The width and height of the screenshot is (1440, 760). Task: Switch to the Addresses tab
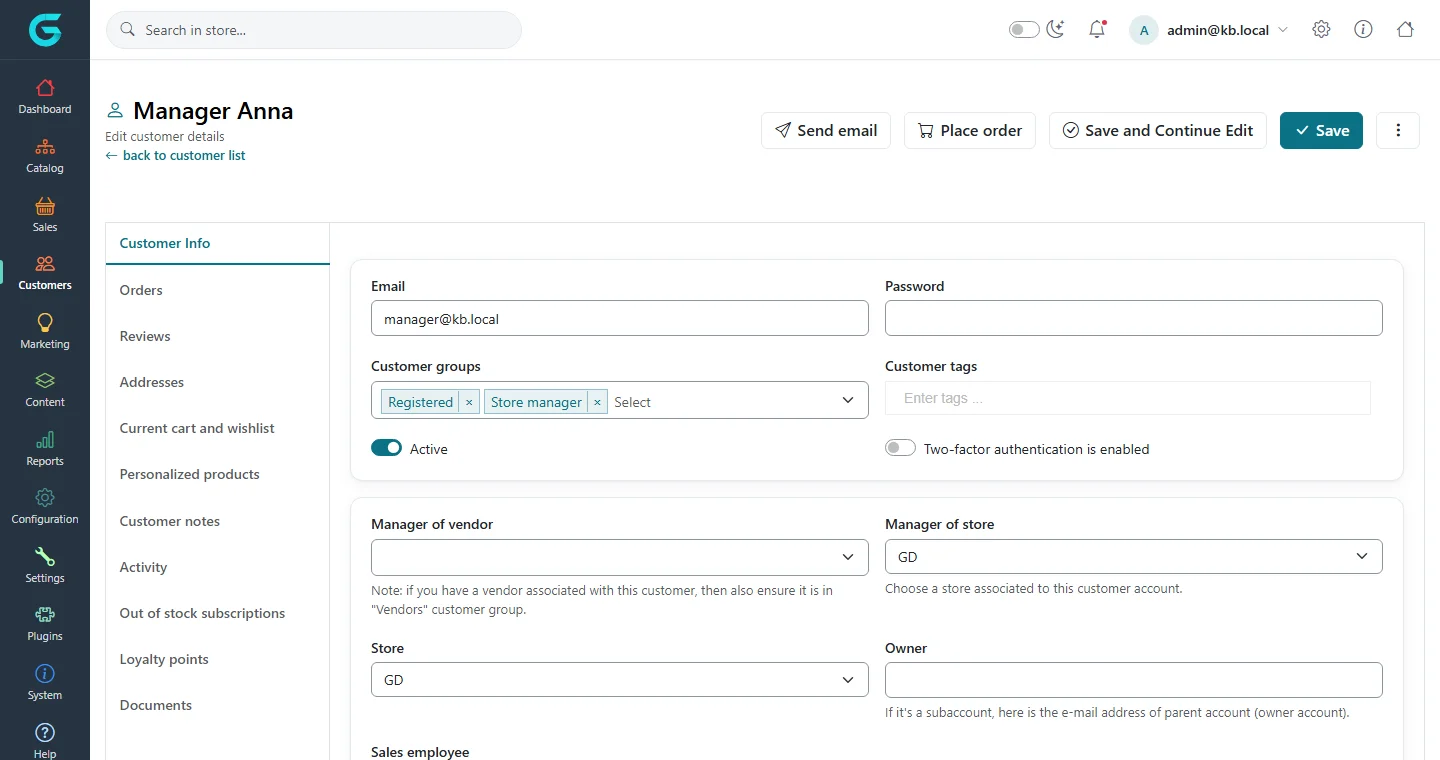[217, 382]
